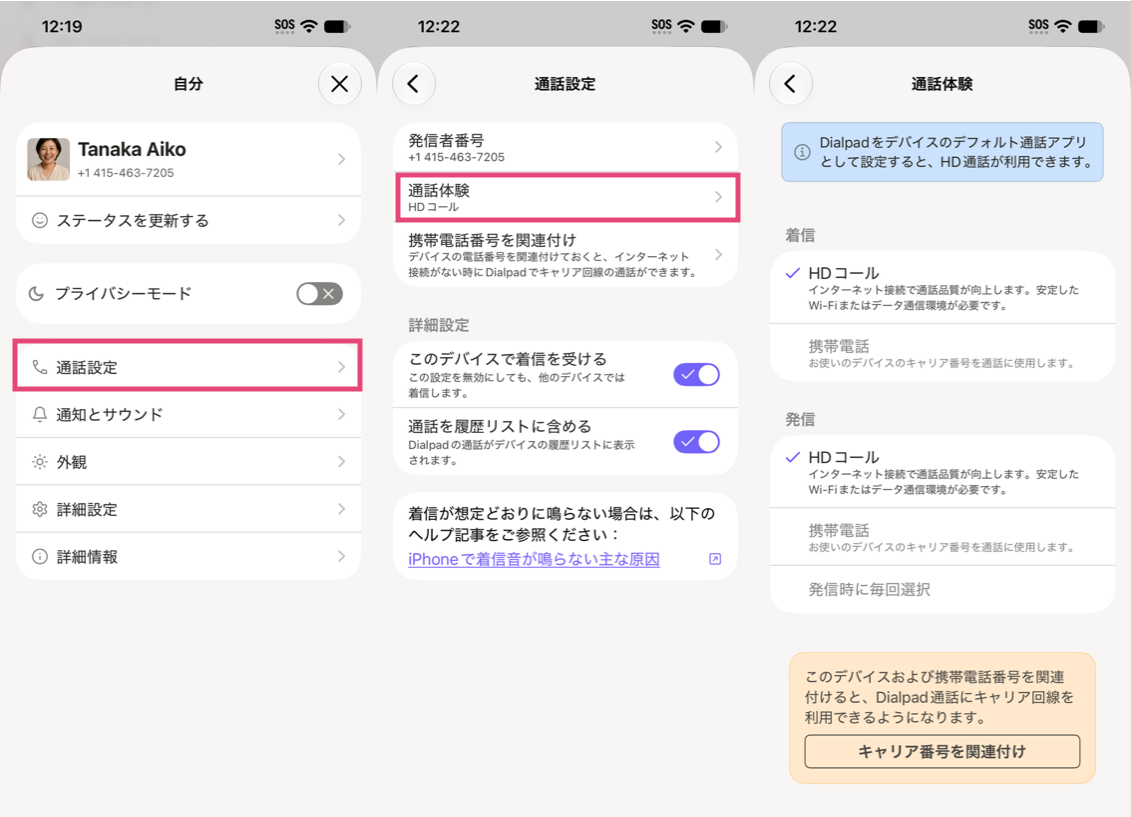Viewport: 1131px width, 817px height.
Task: Go back from 通話設定 screen
Action: click(x=413, y=84)
